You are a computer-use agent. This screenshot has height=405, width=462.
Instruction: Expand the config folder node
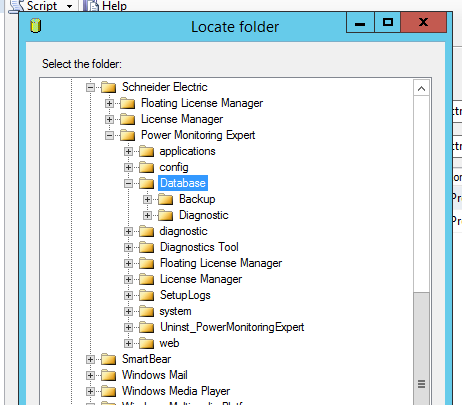pos(128,167)
